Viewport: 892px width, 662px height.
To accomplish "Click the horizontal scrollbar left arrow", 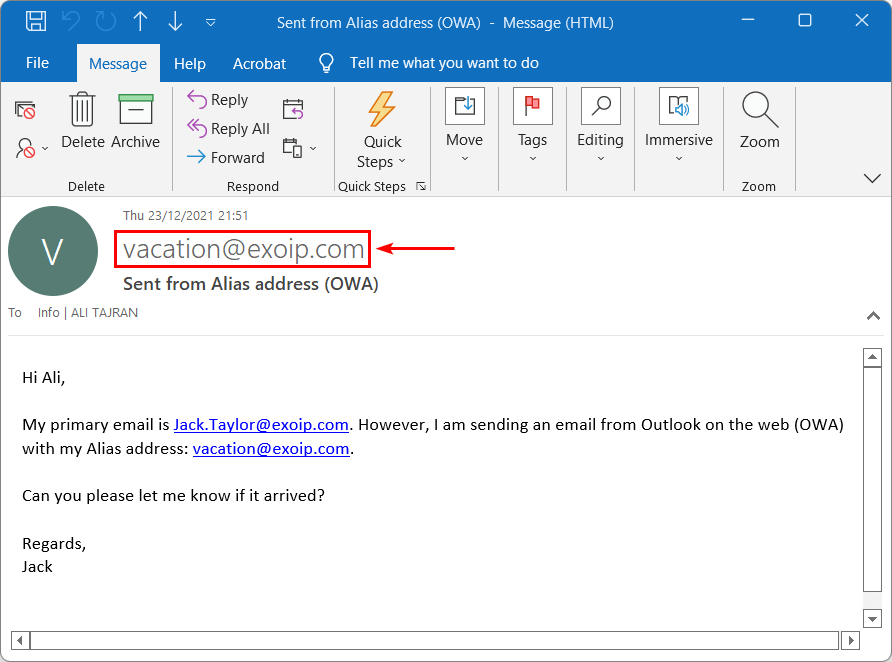I will tap(20, 640).
